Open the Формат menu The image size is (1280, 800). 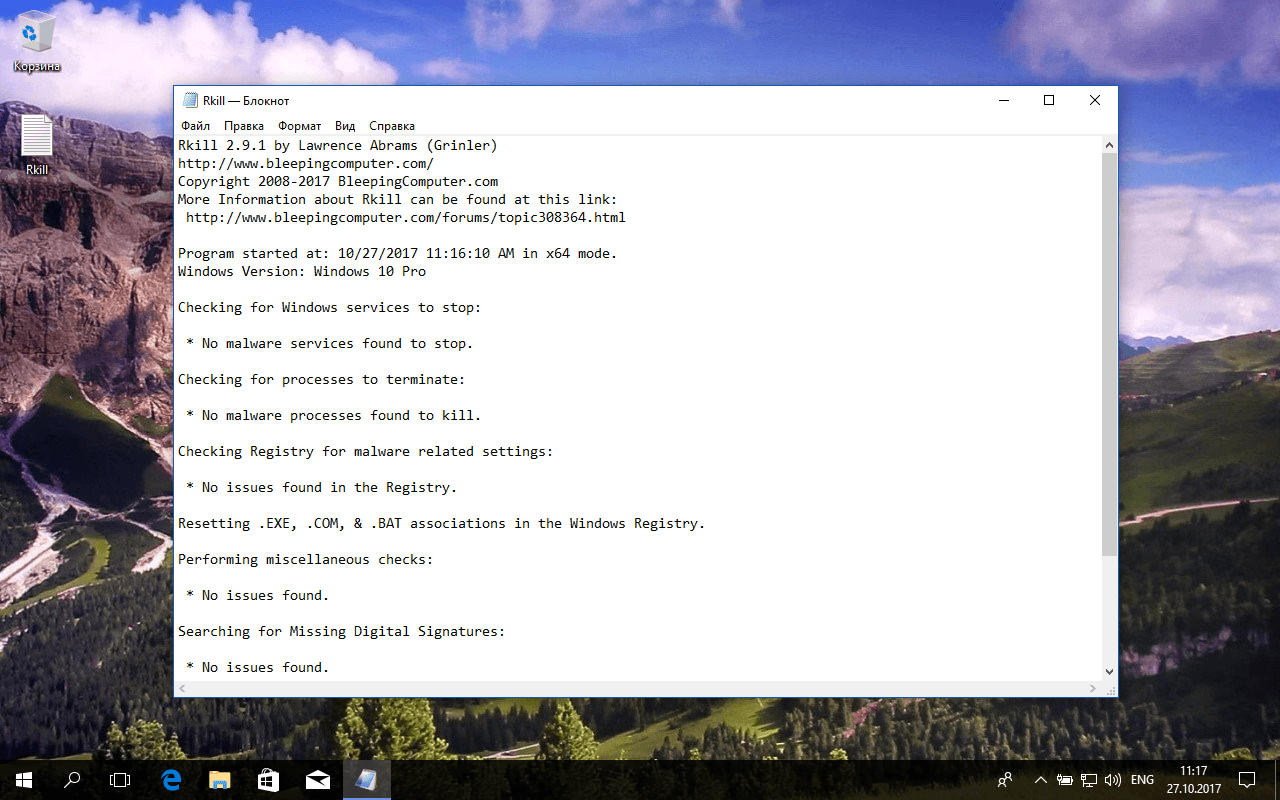[x=300, y=126]
